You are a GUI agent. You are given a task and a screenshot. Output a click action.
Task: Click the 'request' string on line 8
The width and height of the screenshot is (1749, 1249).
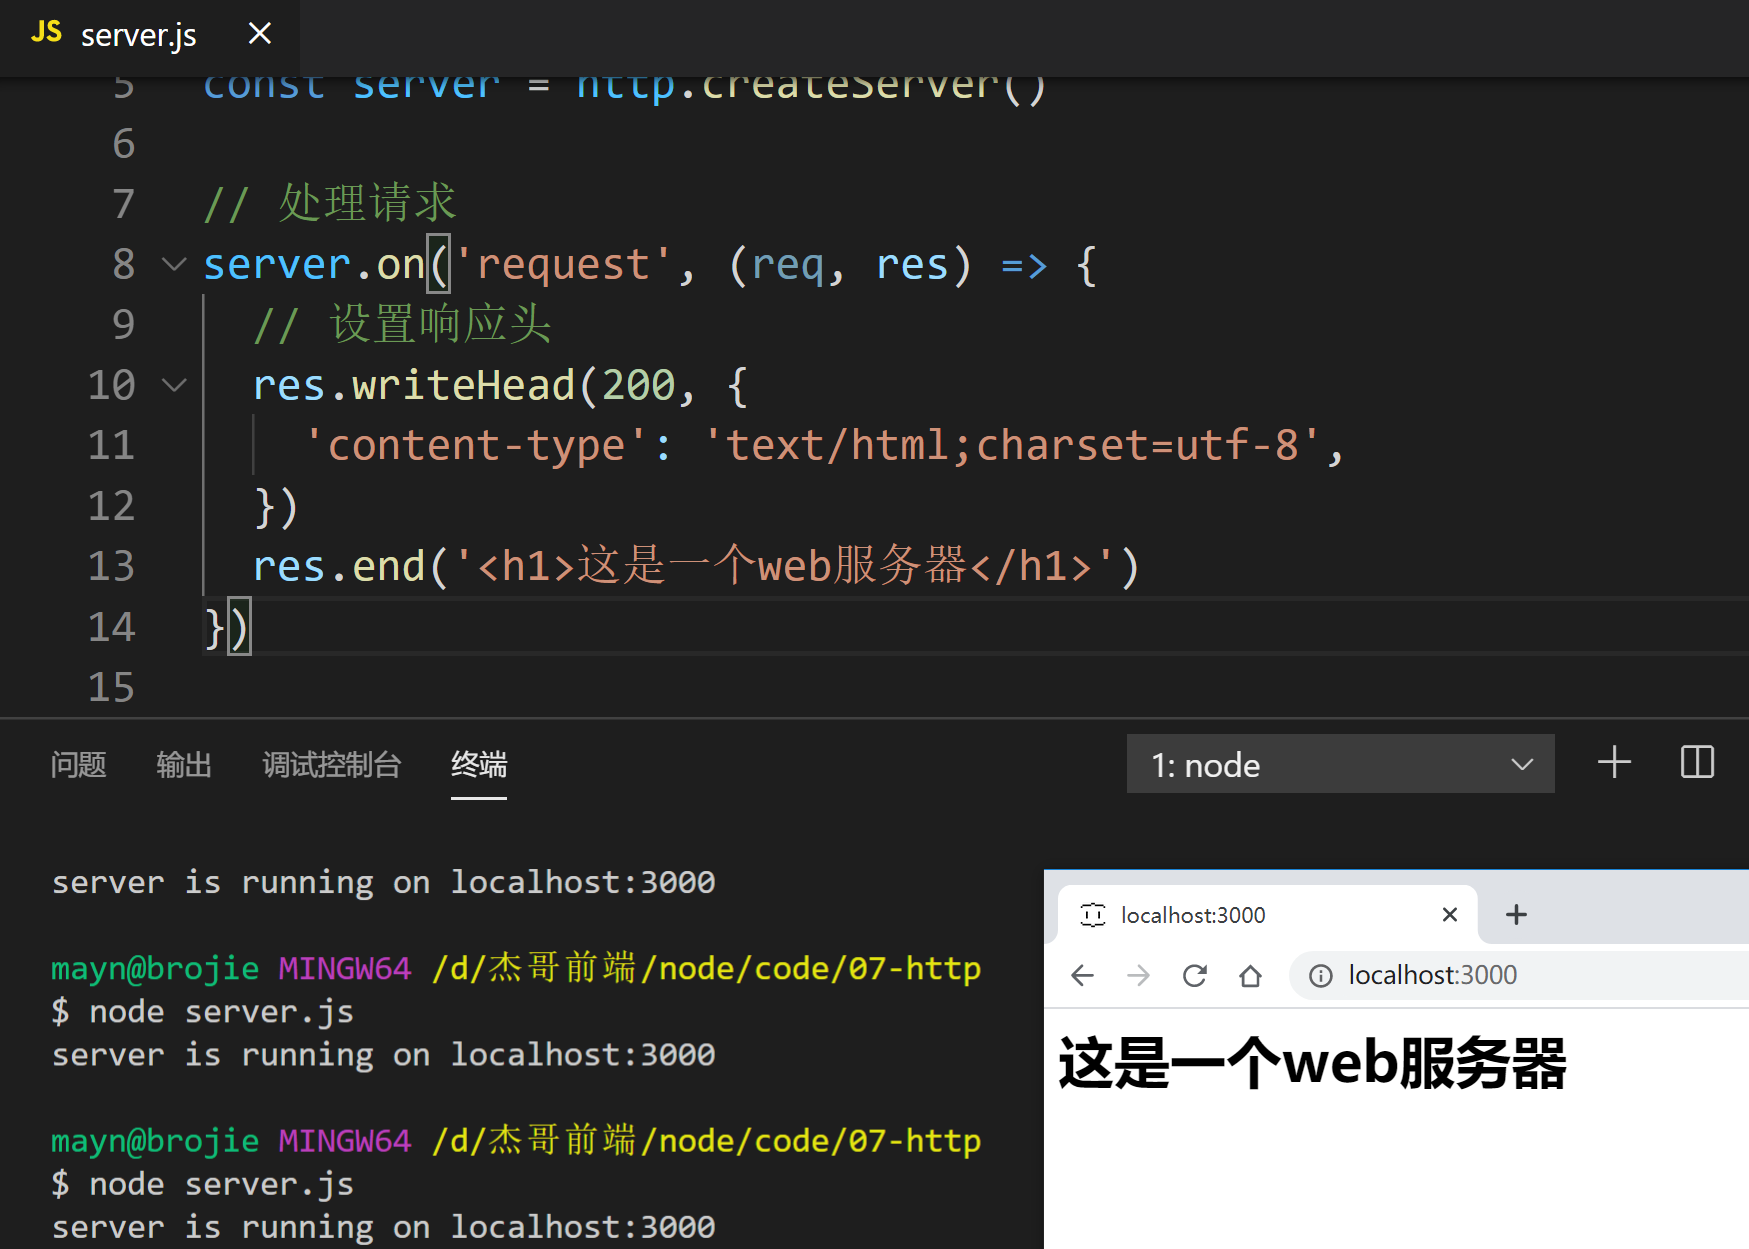[x=563, y=265]
